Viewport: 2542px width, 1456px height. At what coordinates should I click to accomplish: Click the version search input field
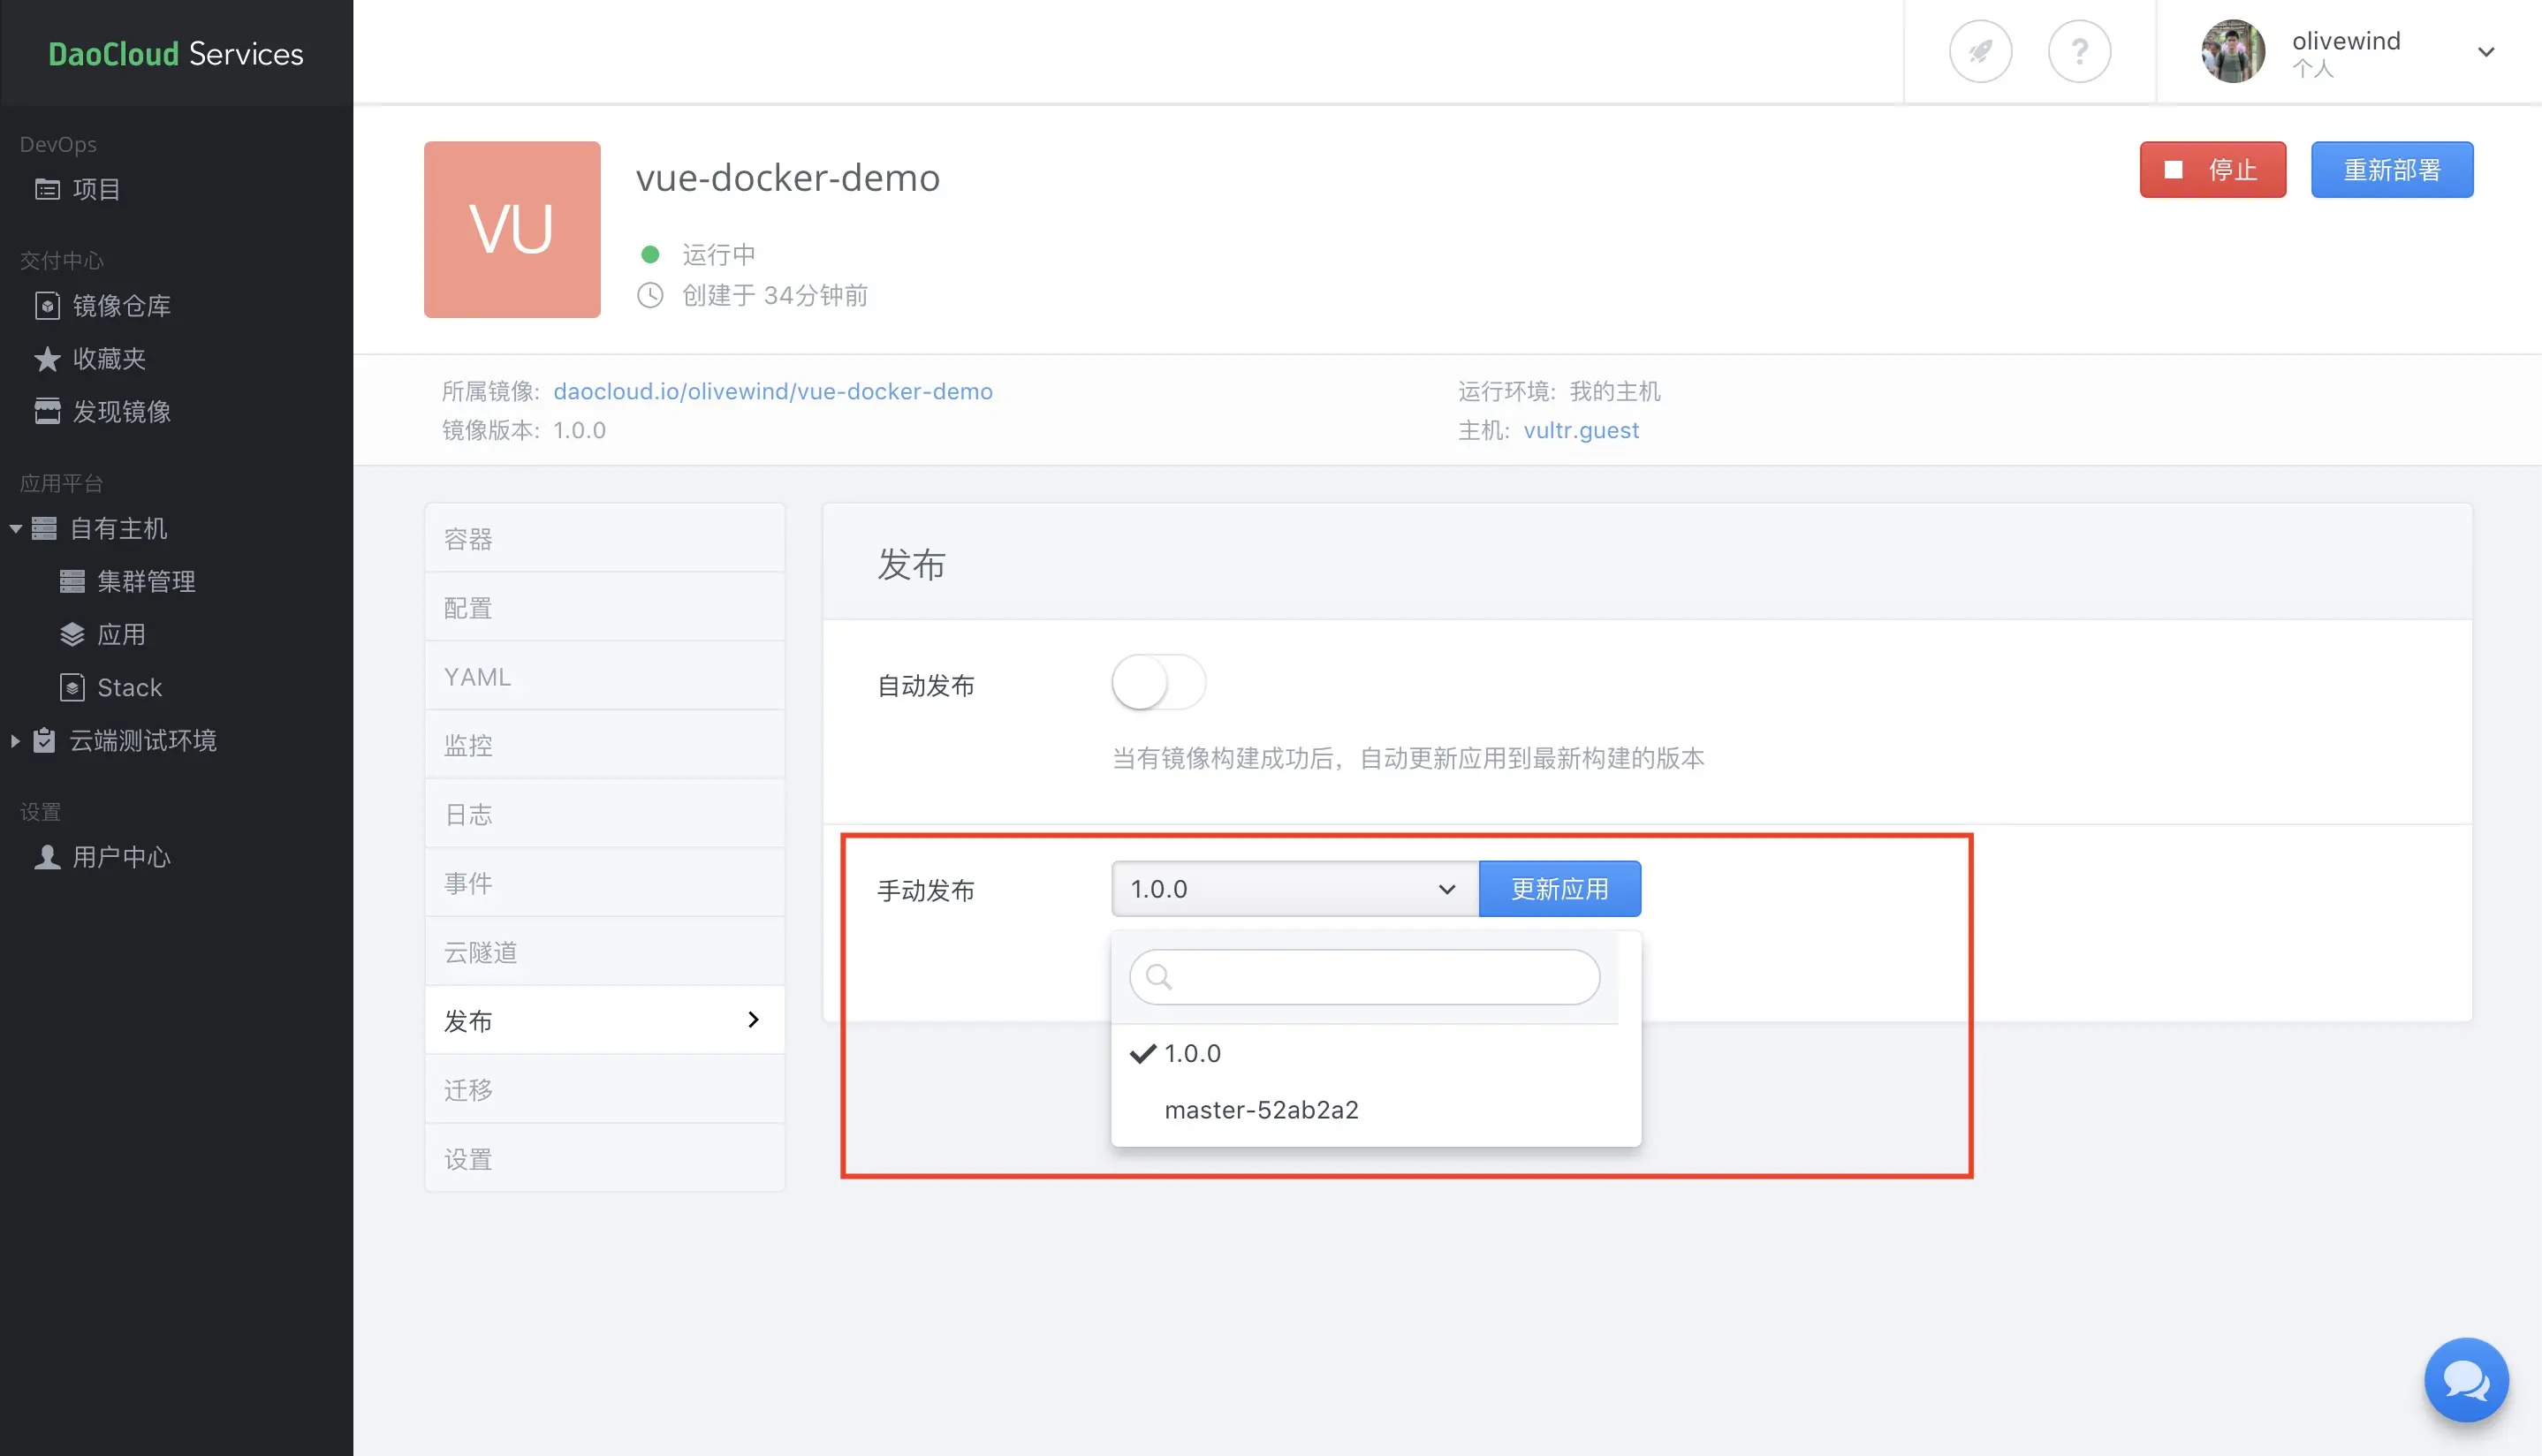pos(1365,977)
